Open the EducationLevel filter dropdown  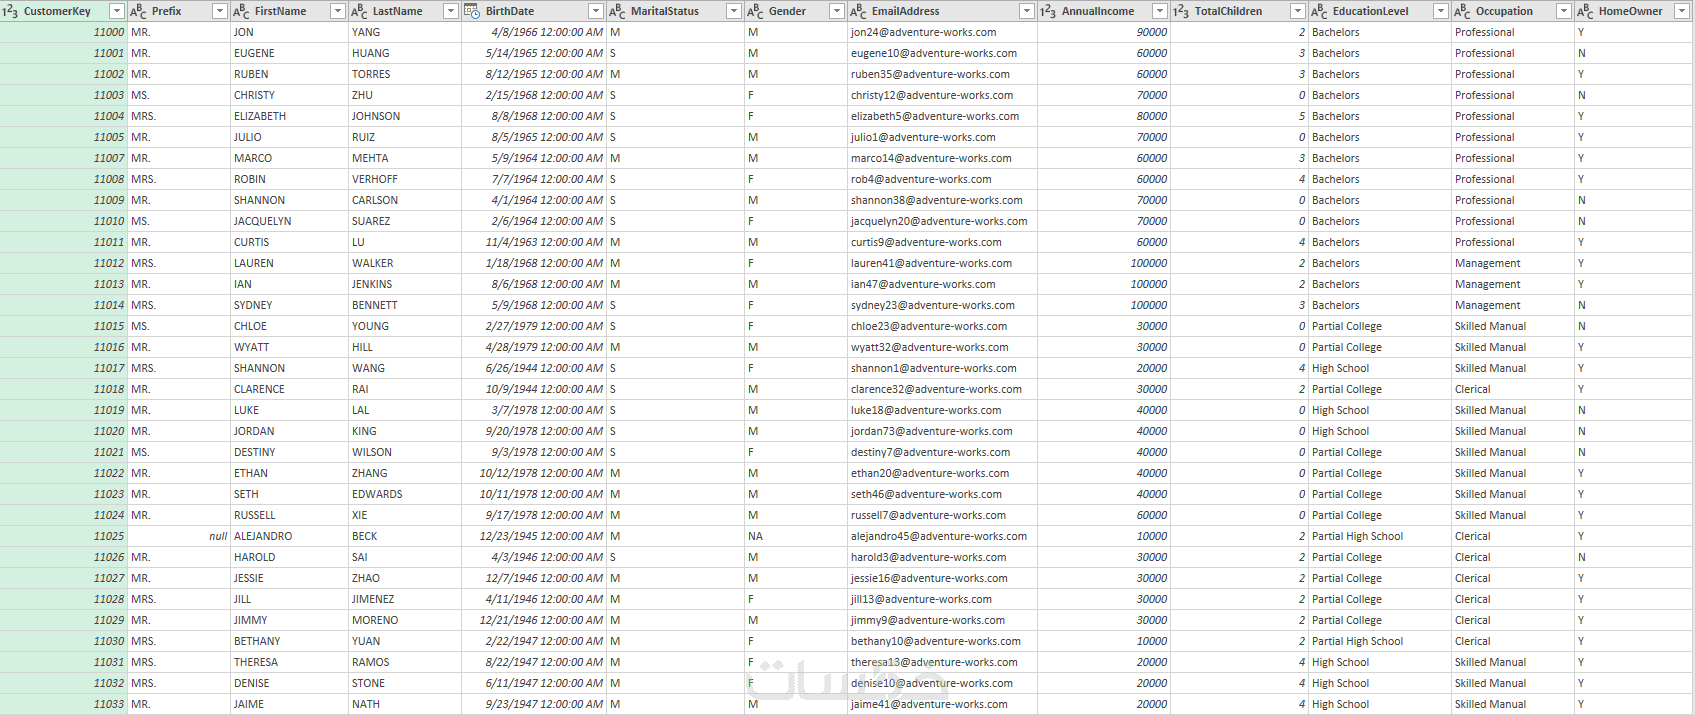(1440, 11)
